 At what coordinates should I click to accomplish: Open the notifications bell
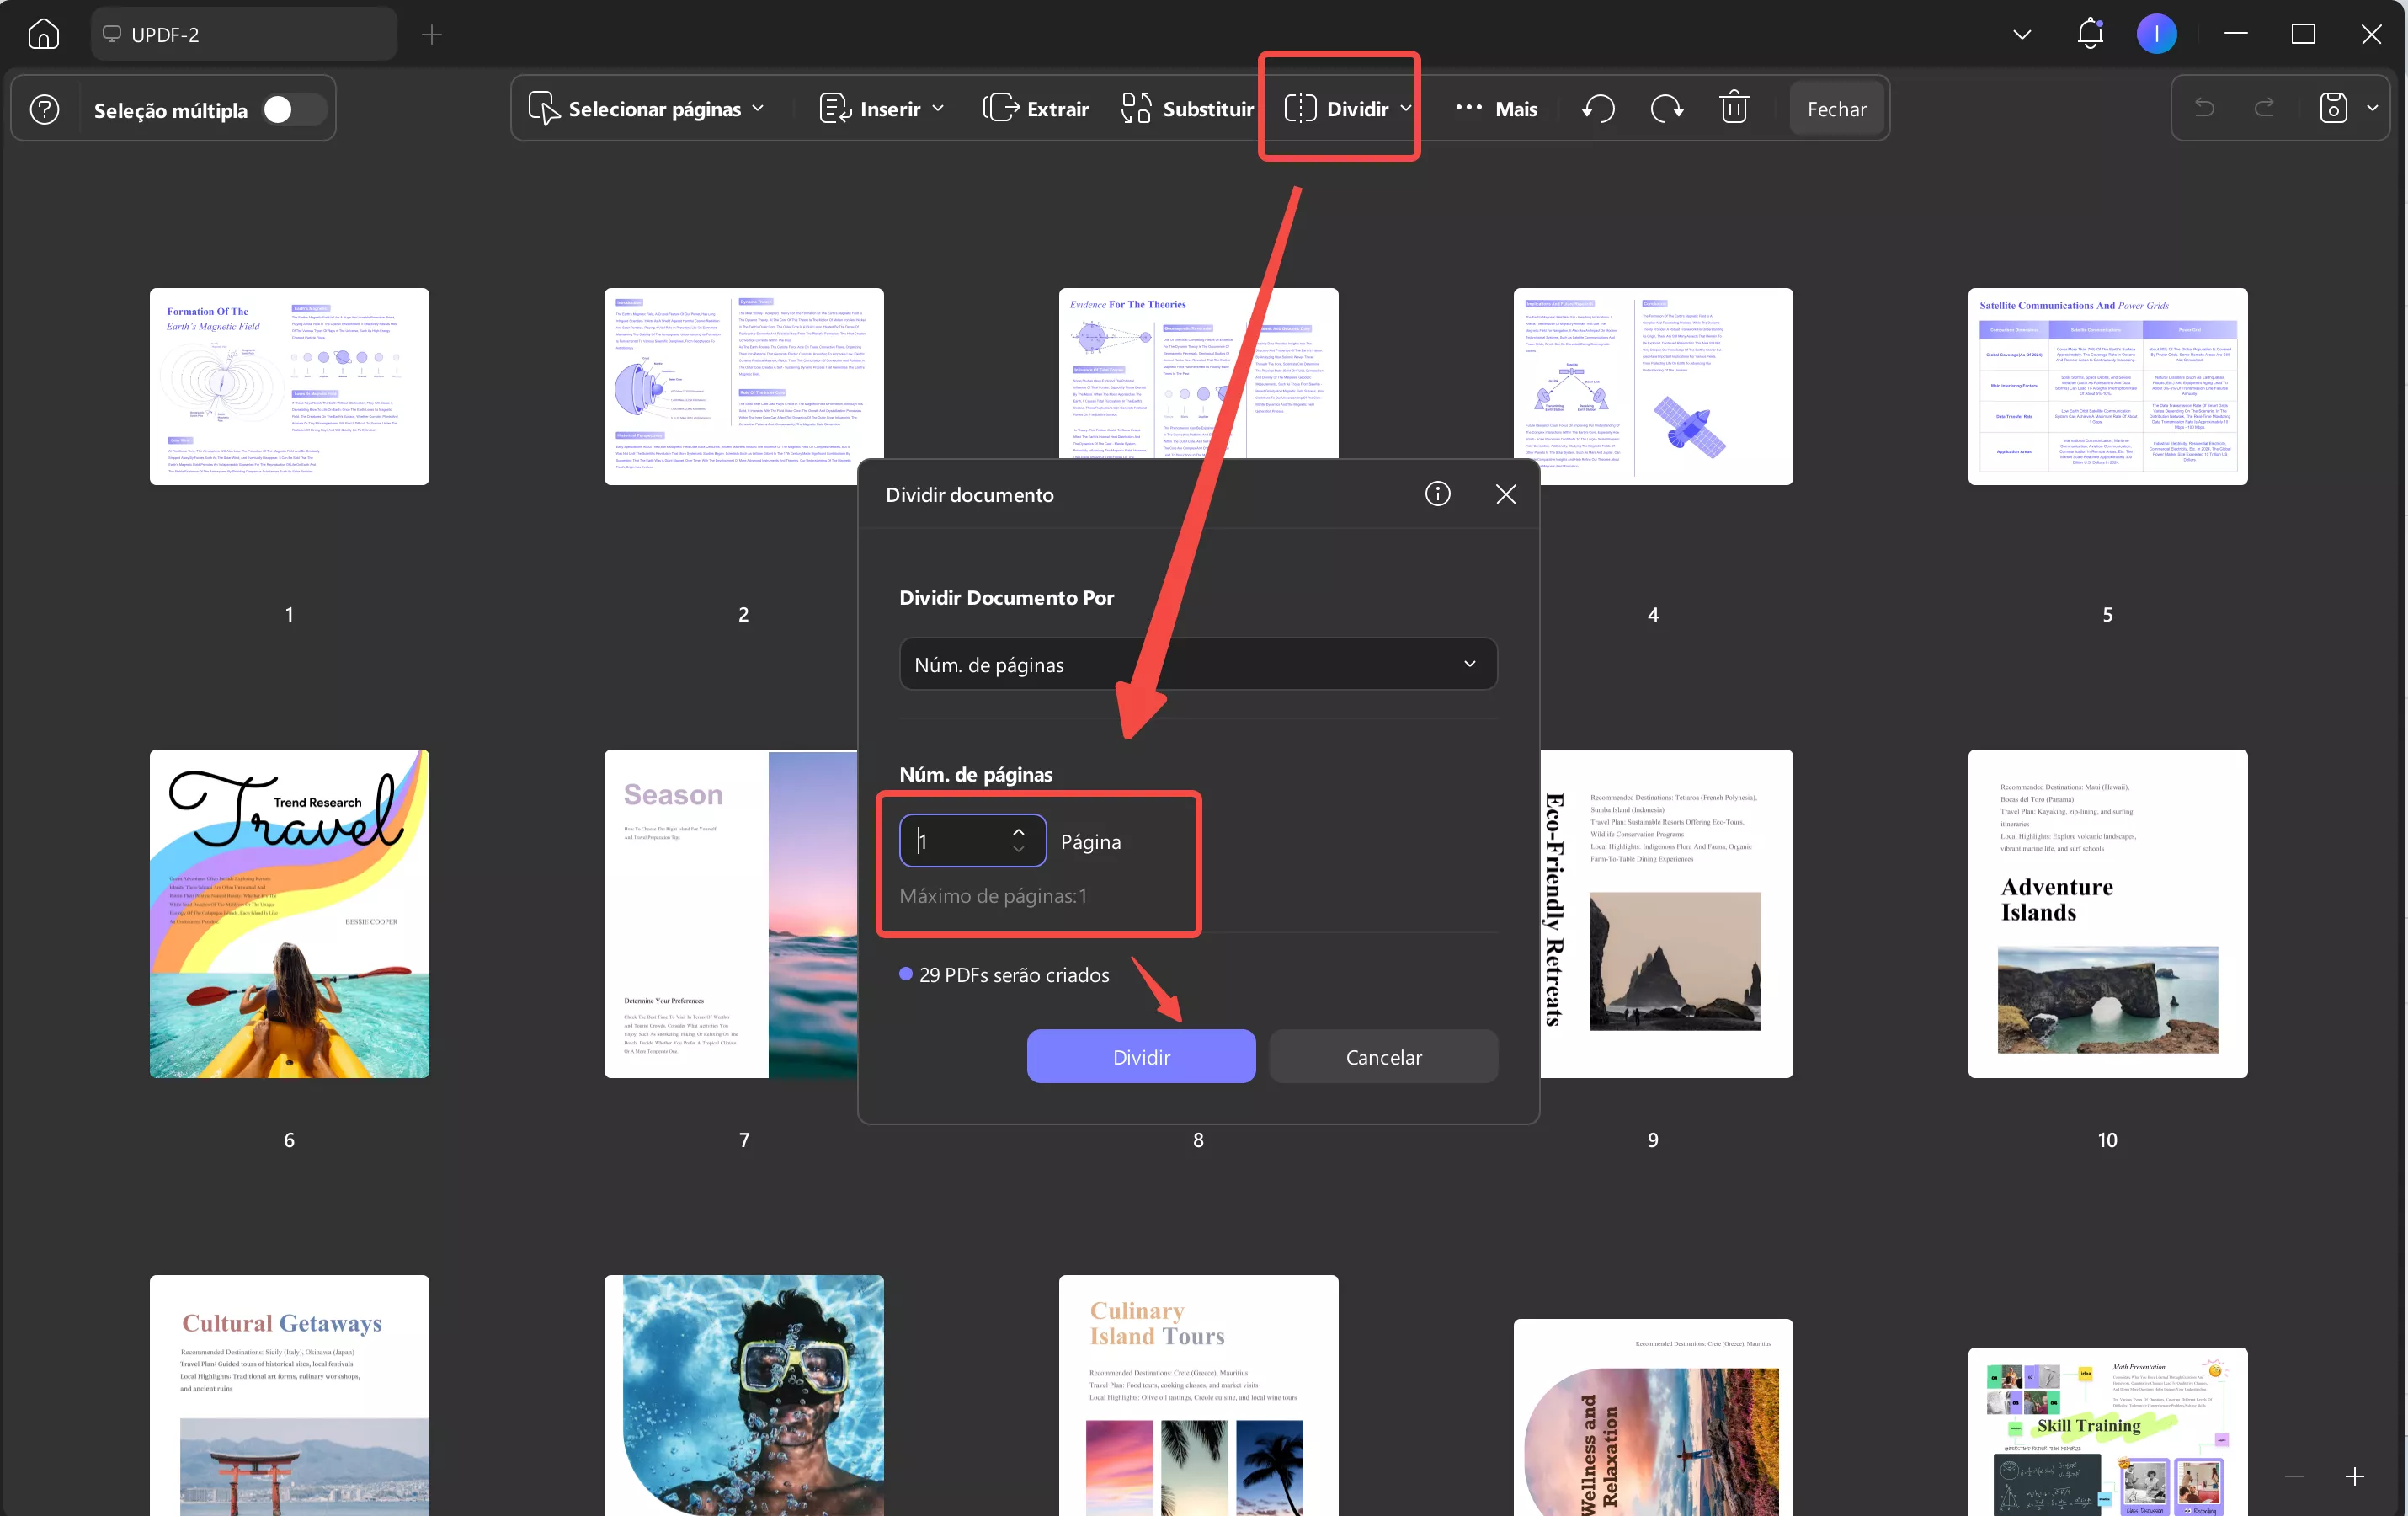point(2090,34)
